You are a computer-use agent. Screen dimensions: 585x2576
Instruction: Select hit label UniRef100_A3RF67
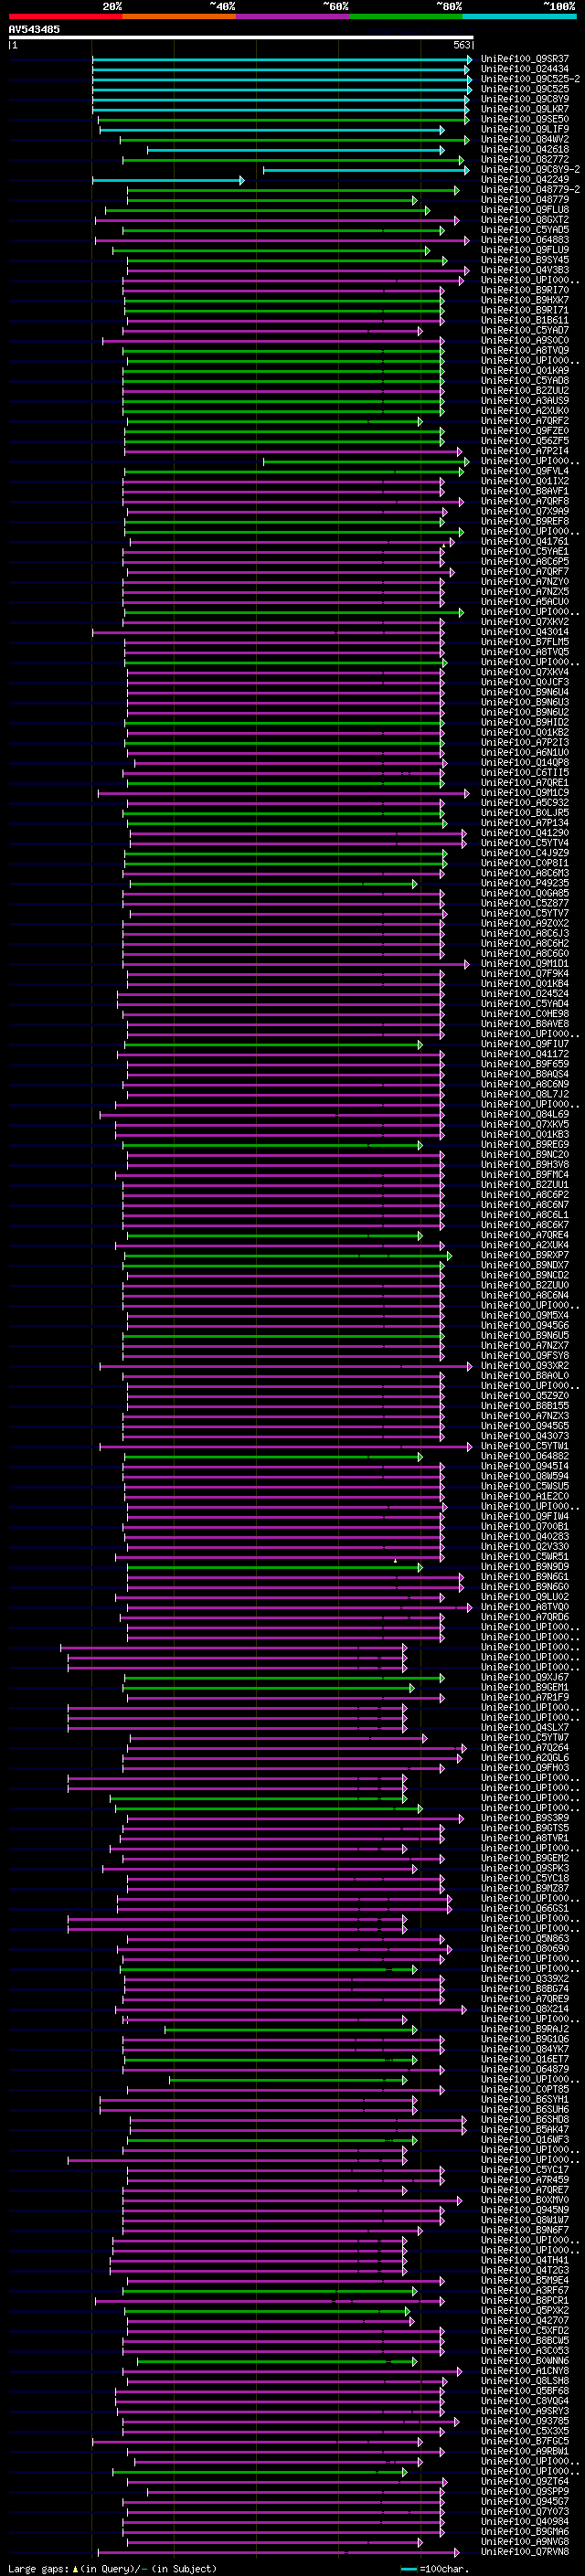tap(525, 2290)
